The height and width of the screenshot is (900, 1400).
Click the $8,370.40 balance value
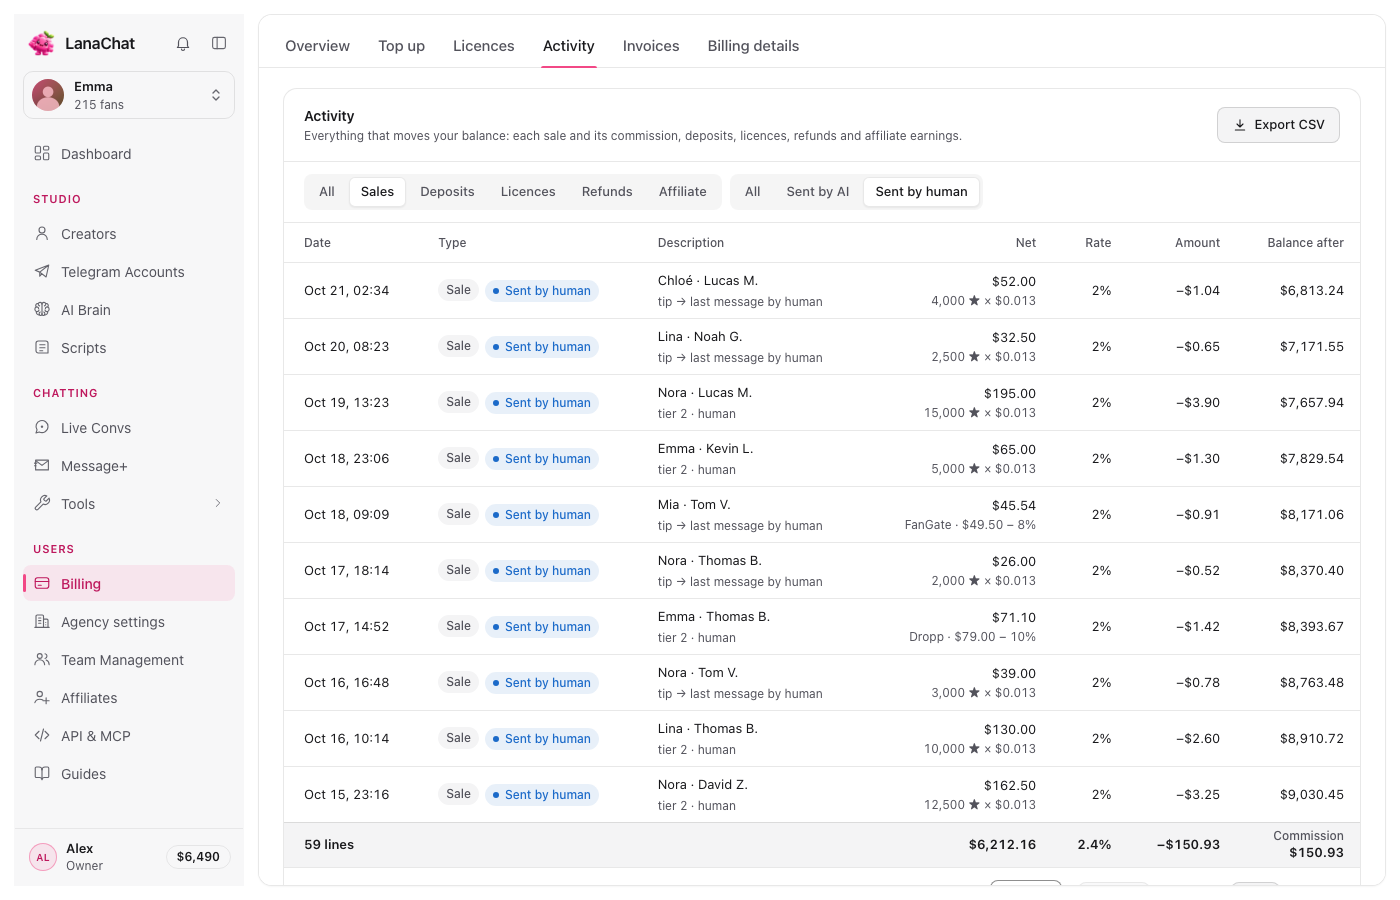click(1312, 571)
